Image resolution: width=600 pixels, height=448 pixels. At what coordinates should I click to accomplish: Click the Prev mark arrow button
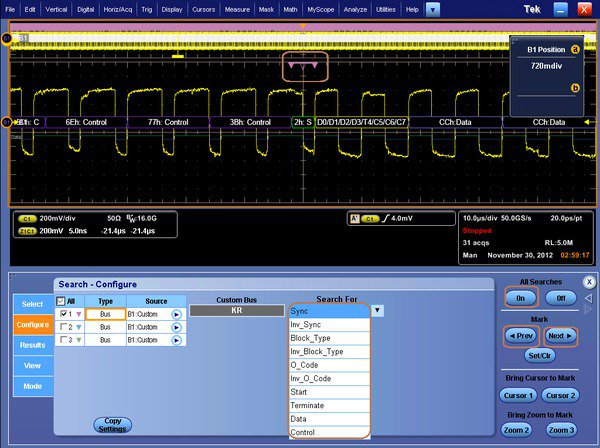click(x=522, y=335)
